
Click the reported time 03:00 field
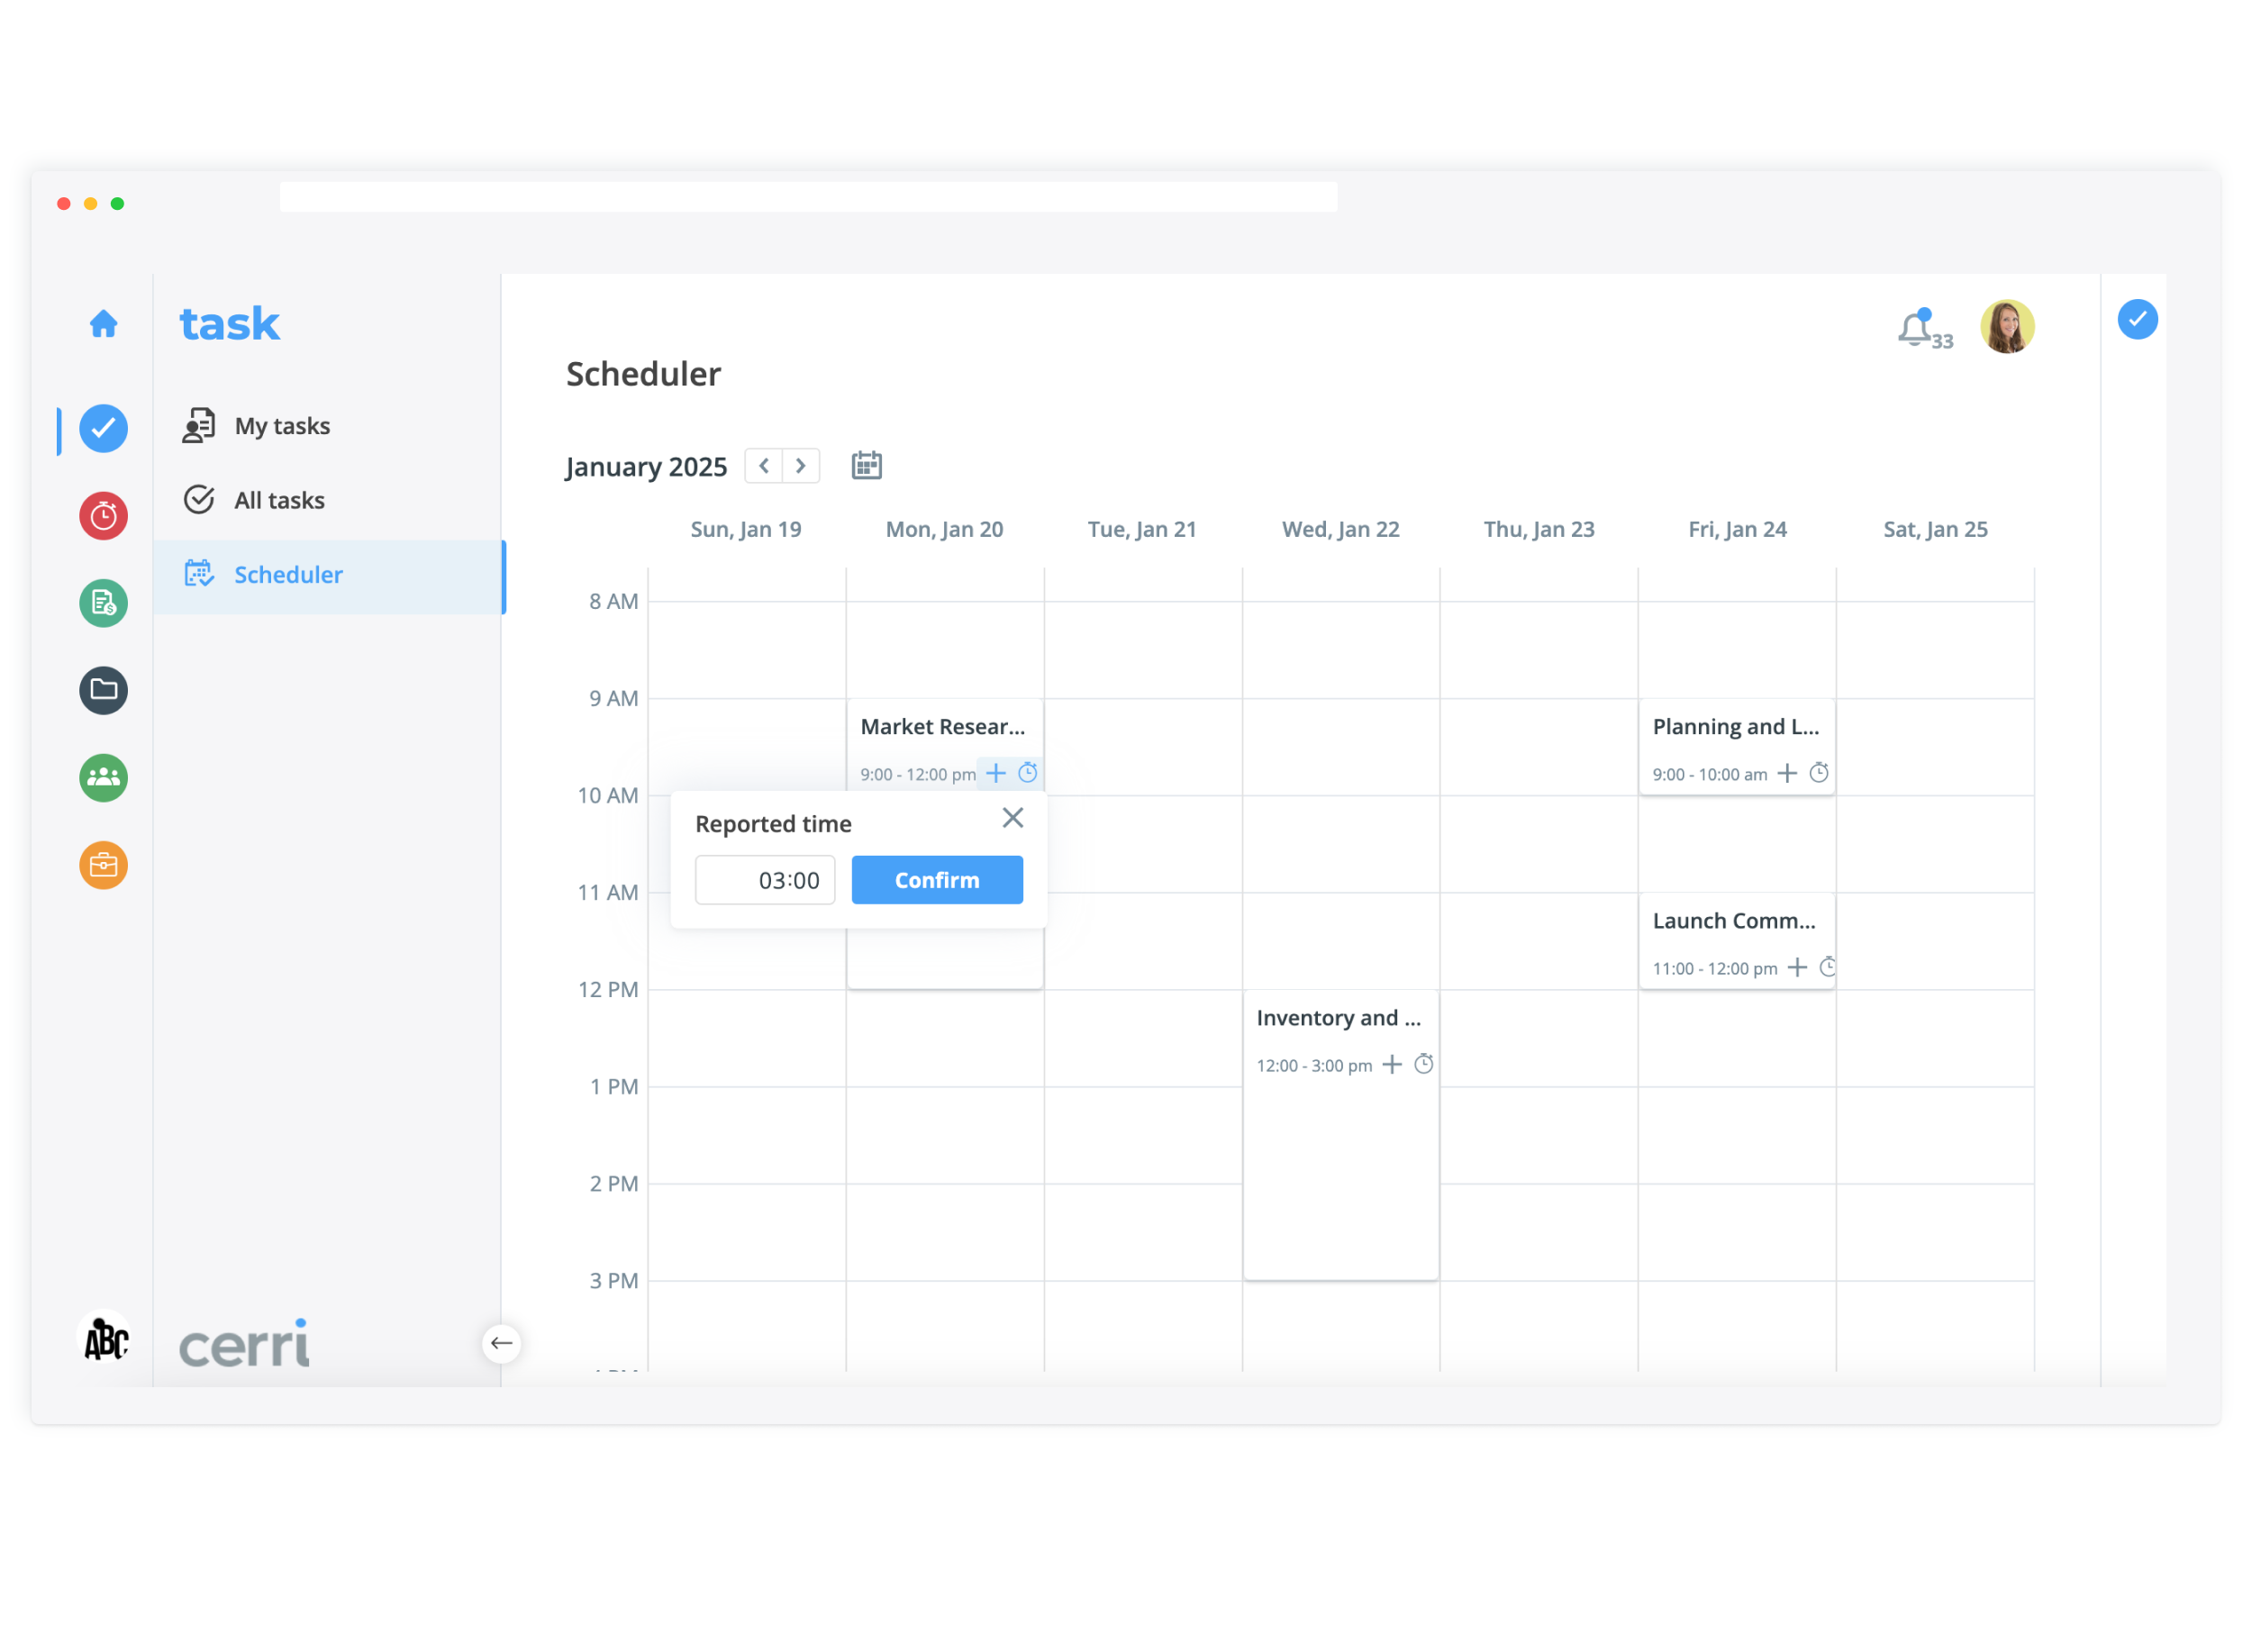765,880
